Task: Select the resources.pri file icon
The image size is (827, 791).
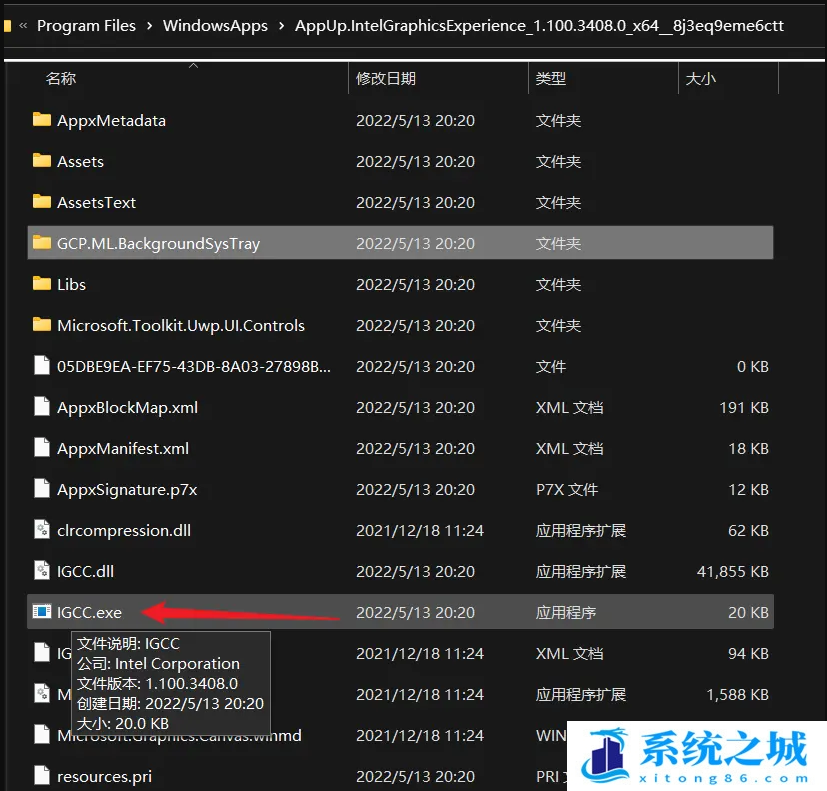Action: point(41,776)
